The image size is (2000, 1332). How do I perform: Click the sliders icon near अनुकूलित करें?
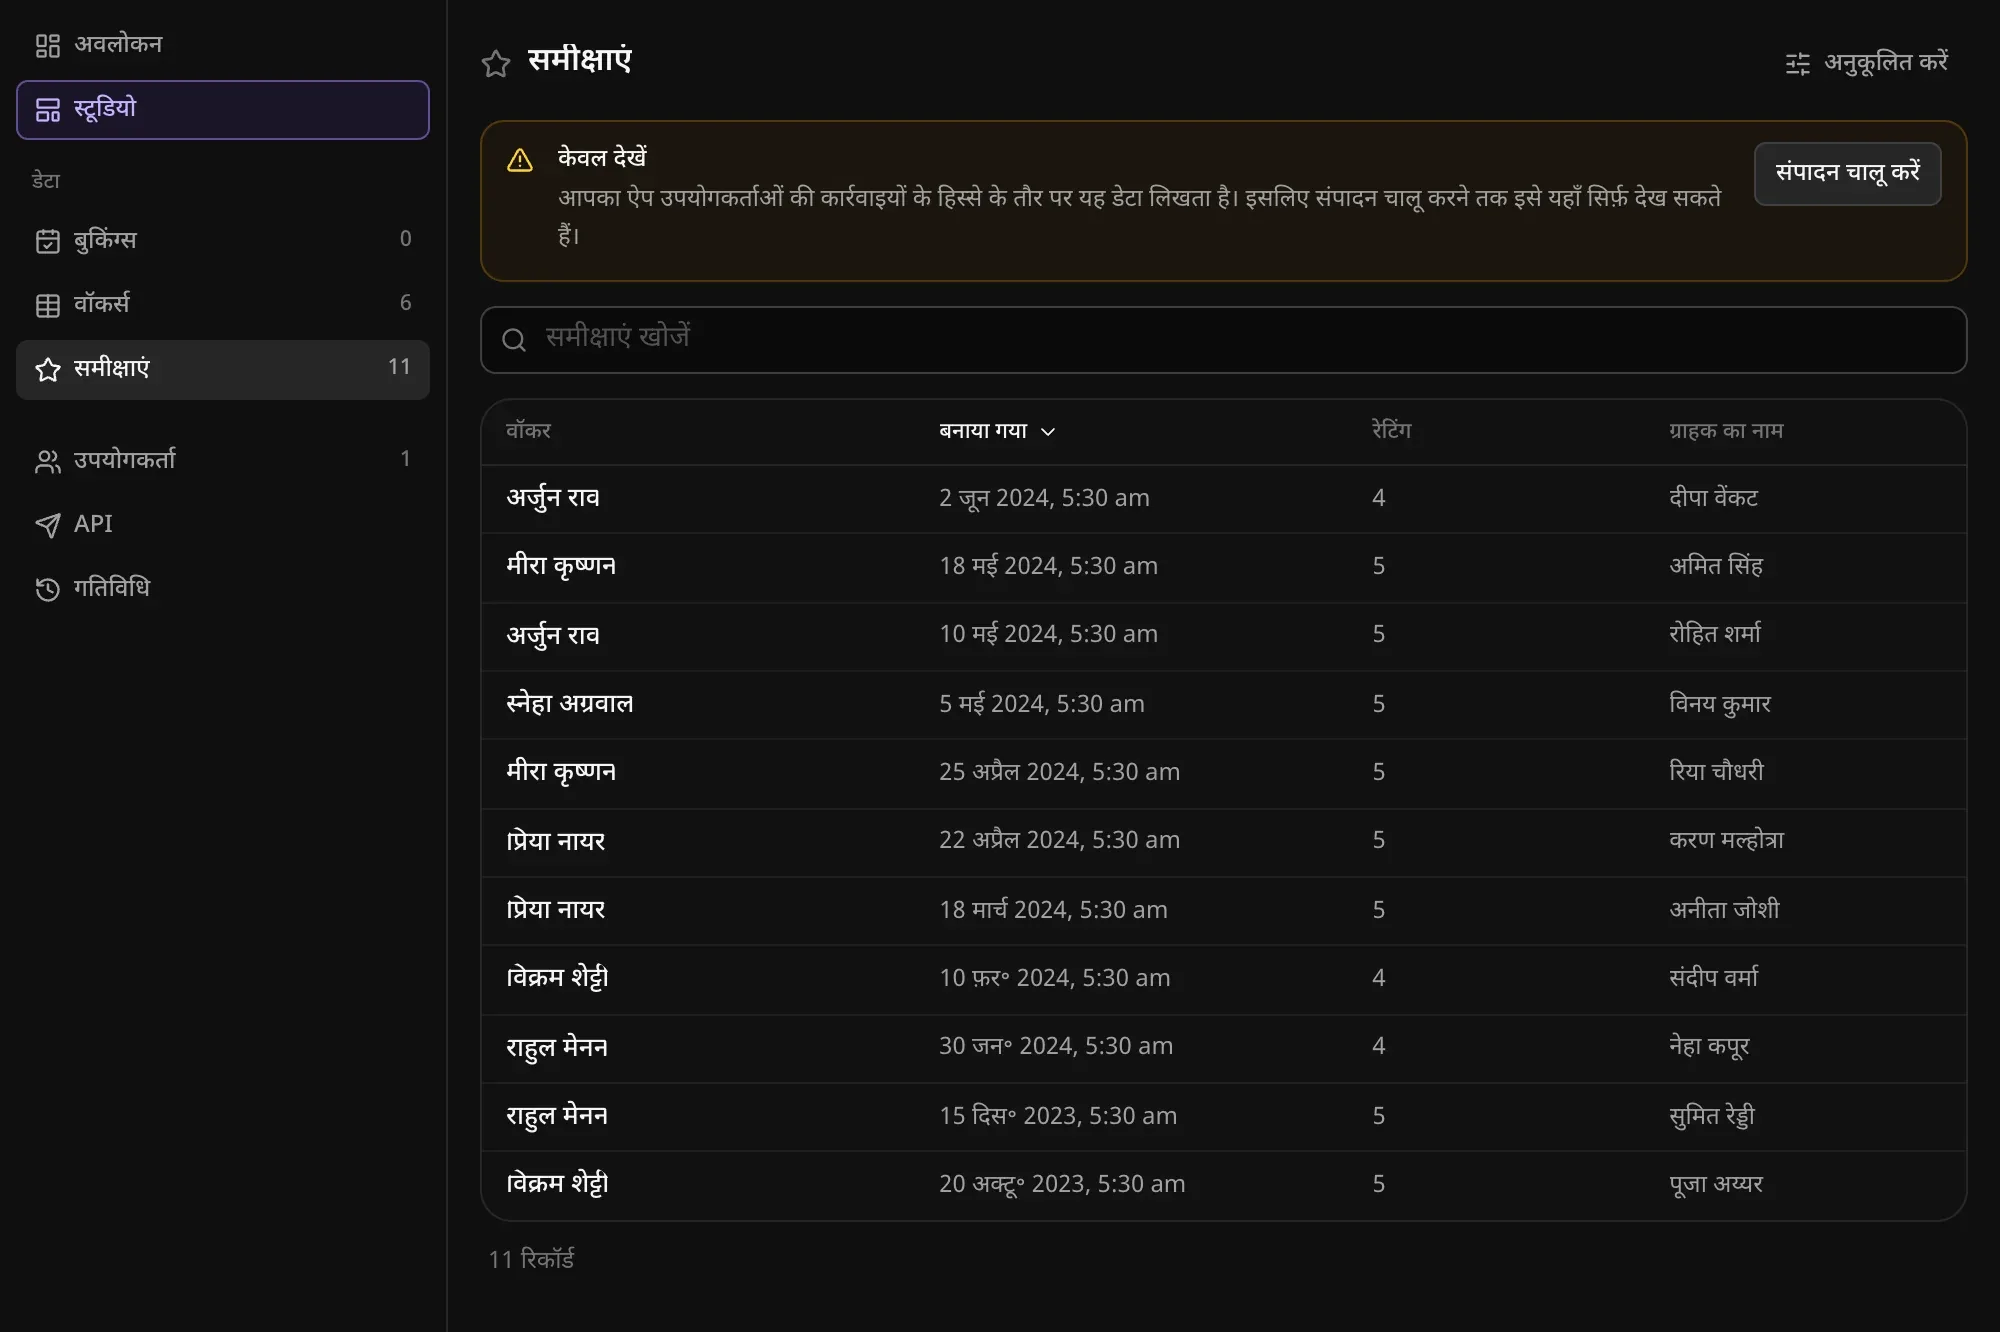pyautogui.click(x=1797, y=63)
